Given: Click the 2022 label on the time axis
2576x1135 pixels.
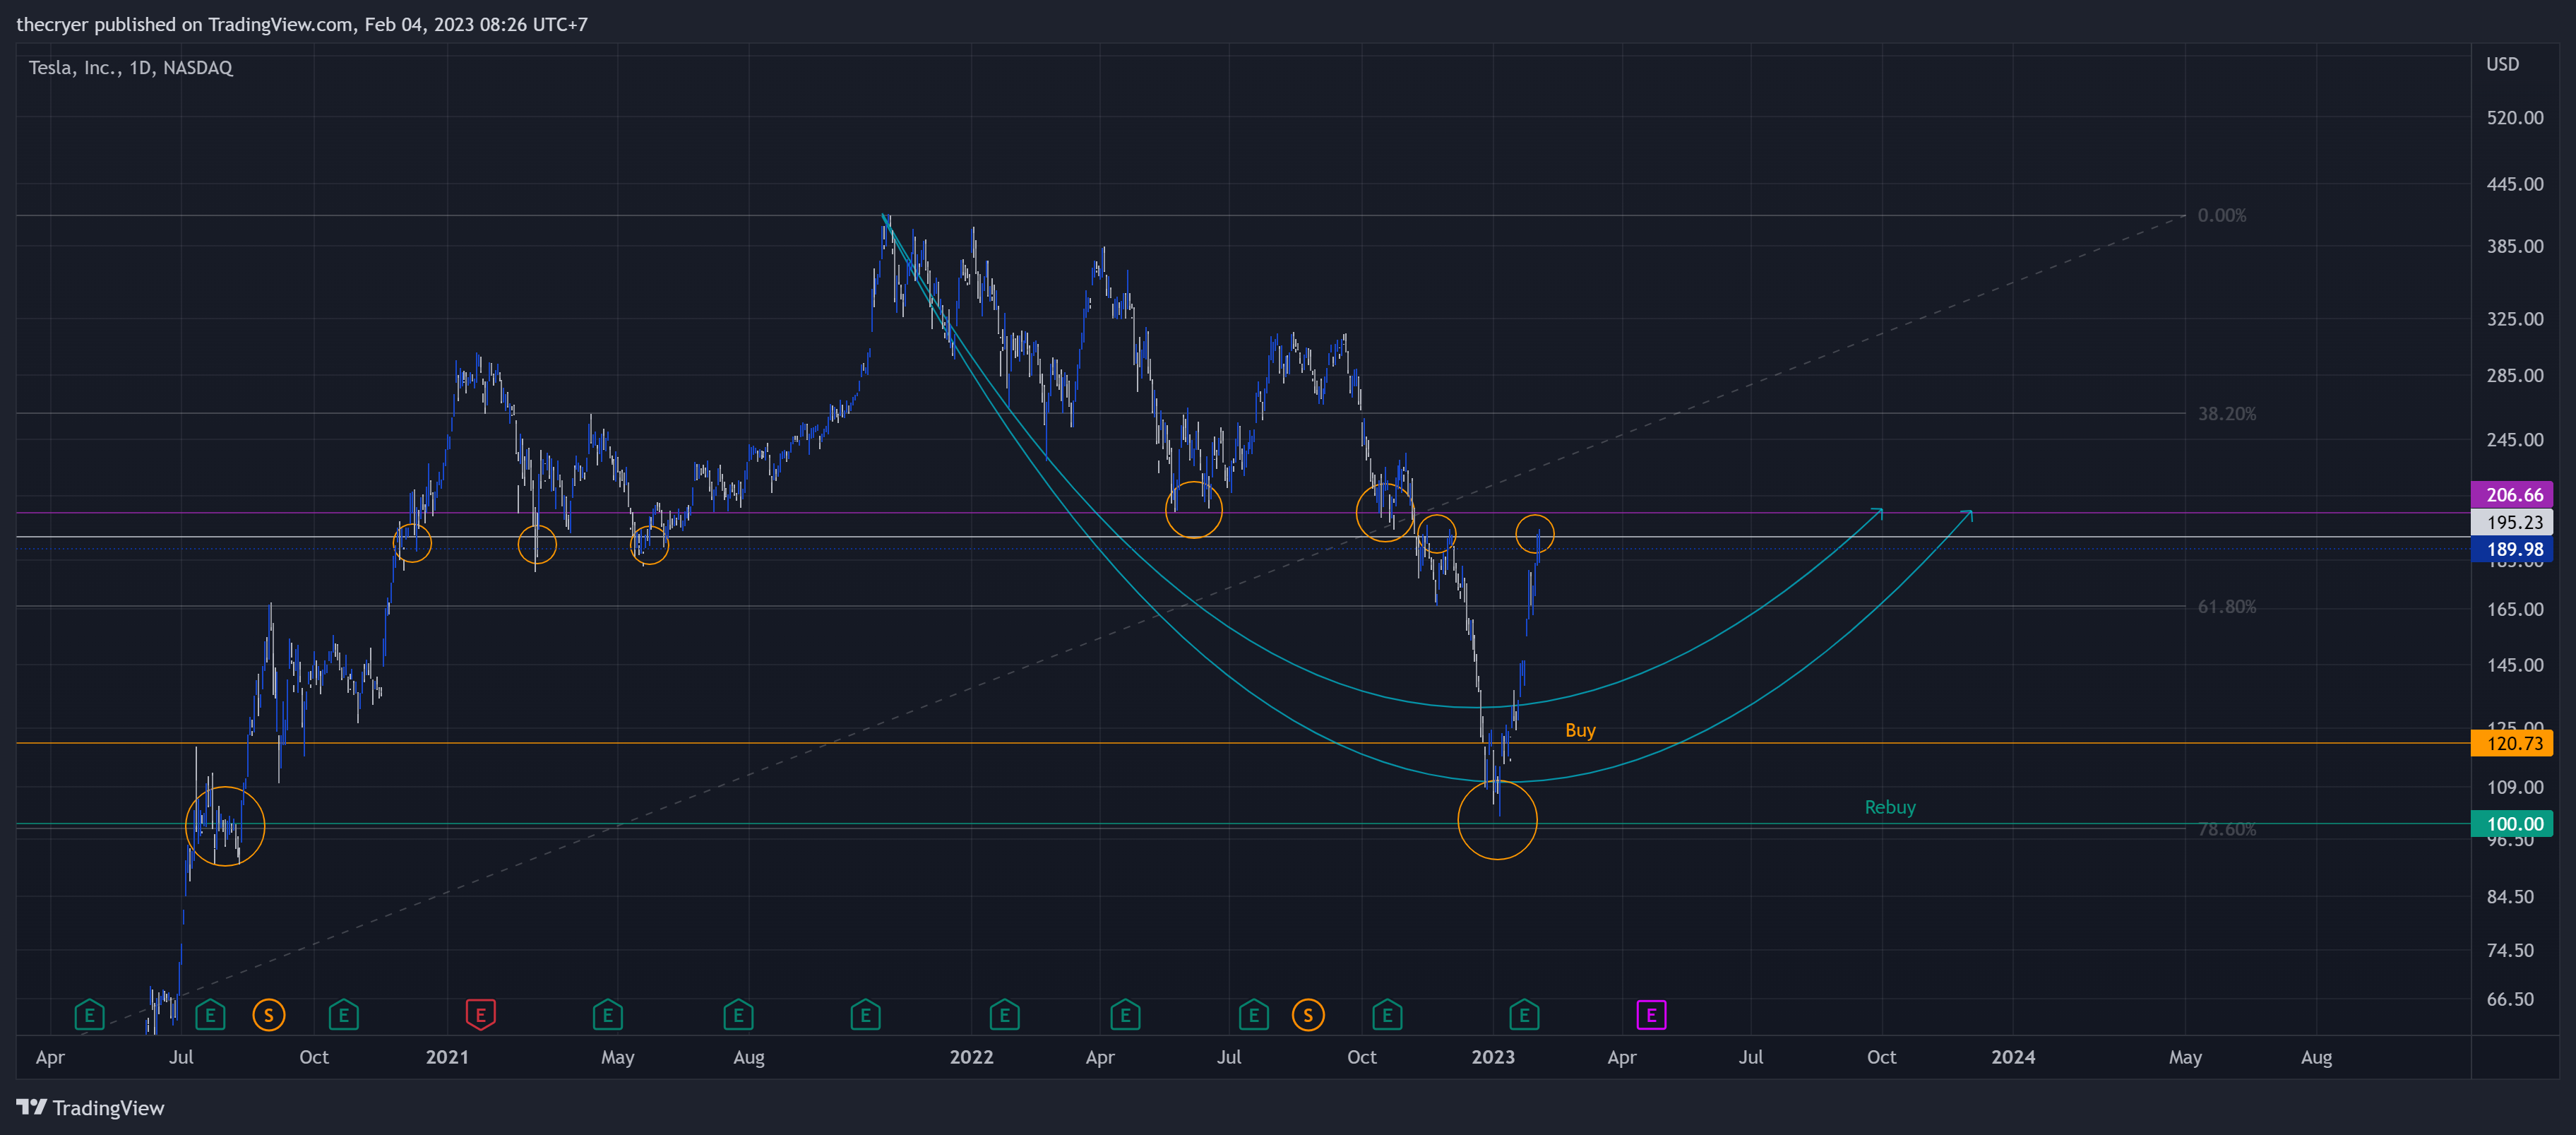Looking at the screenshot, I should click(971, 1057).
